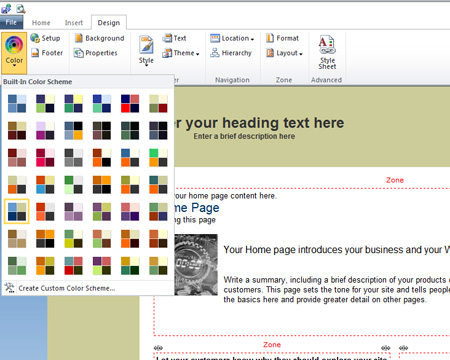The image size is (450, 360).
Task: Click the arrow under Style
Action: 146,66
